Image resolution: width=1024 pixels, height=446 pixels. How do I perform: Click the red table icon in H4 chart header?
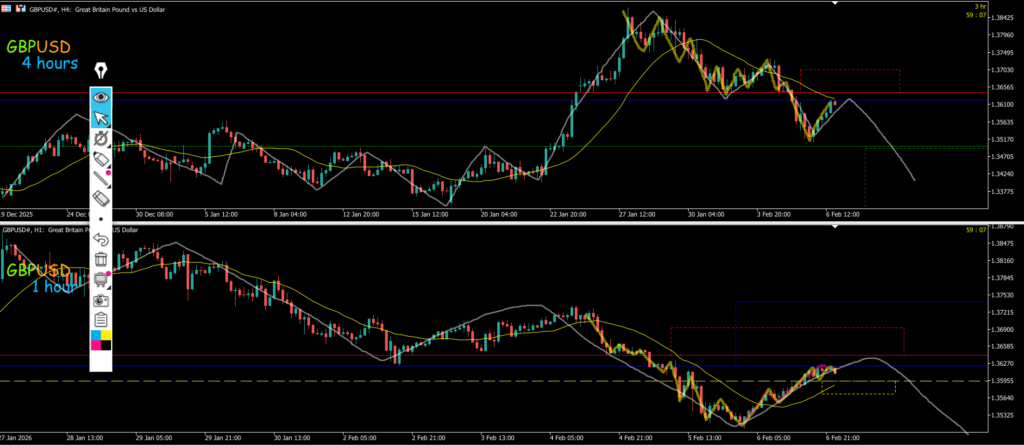9,5
